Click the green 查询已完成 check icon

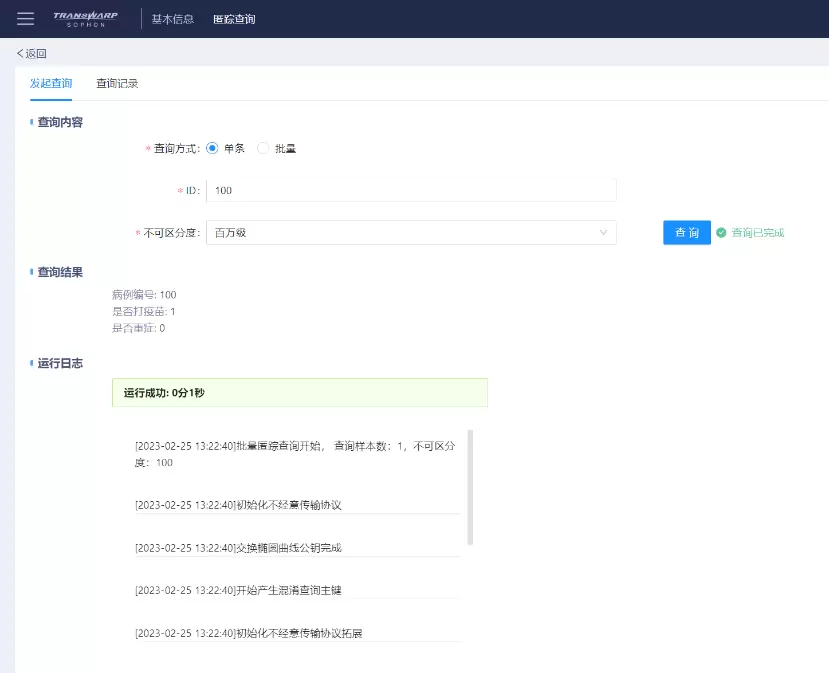click(720, 233)
